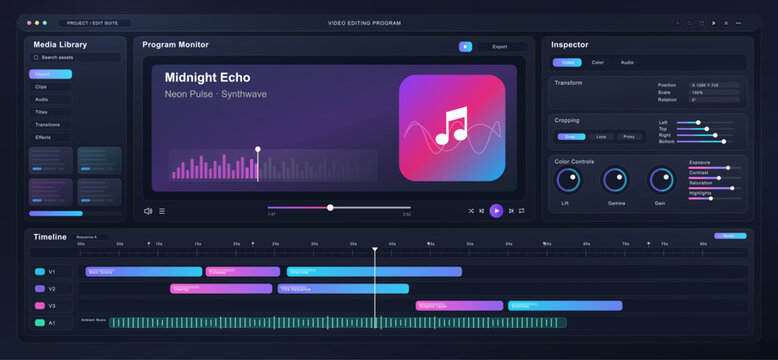This screenshot has height=360, width=778.
Task: Click the Render button in Timeline
Action: (730, 236)
